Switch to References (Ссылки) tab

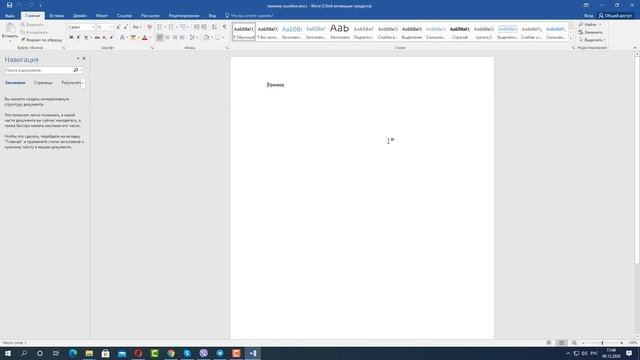(124, 16)
